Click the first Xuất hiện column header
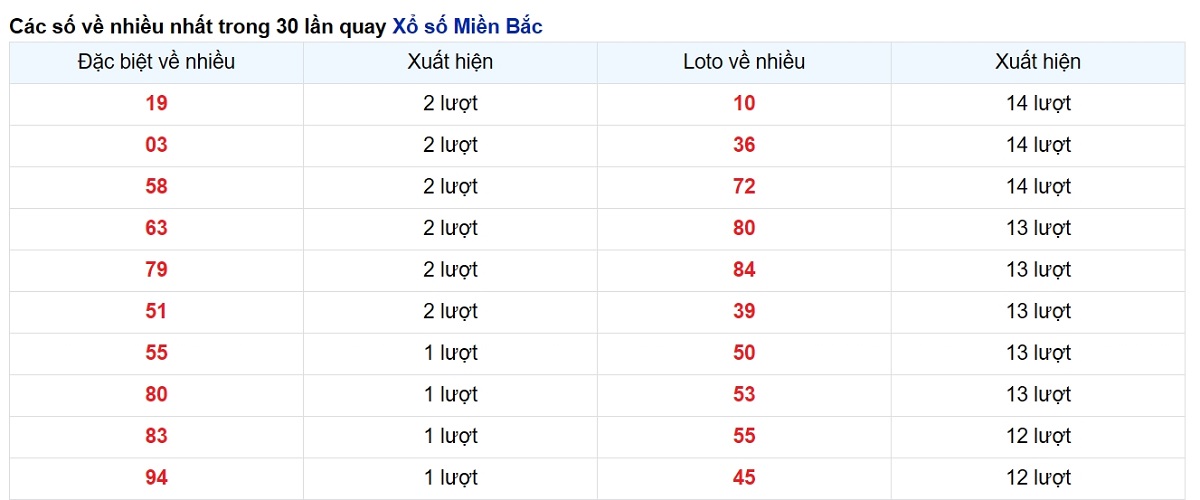The height and width of the screenshot is (500, 1200). pyautogui.click(x=450, y=62)
